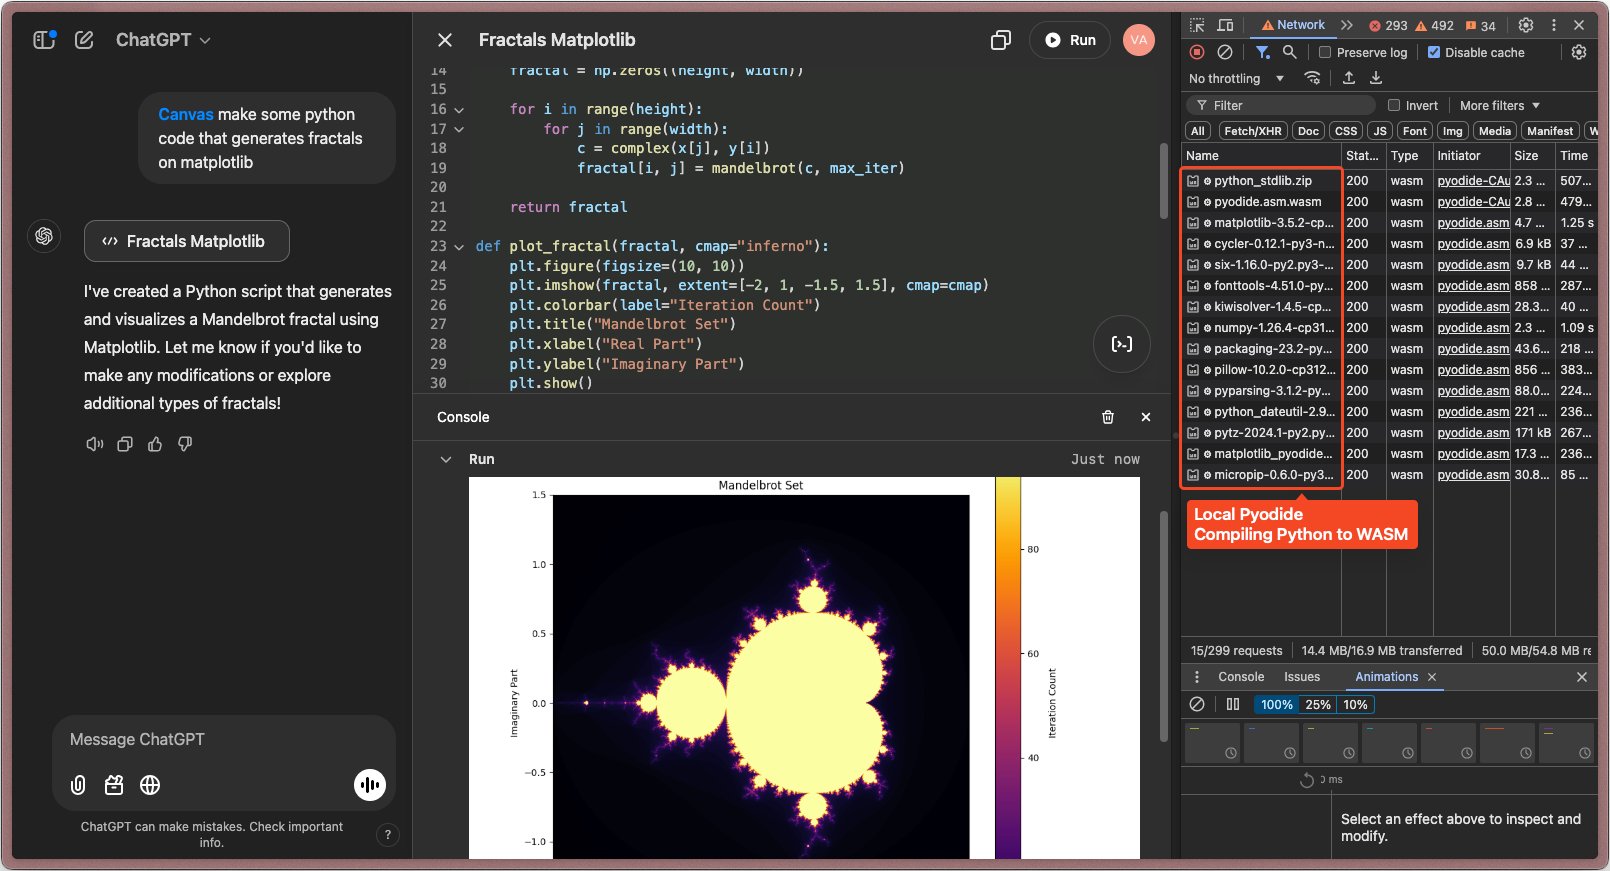
Task: Uncheck the Disable cache checkbox
Action: pyautogui.click(x=1434, y=52)
